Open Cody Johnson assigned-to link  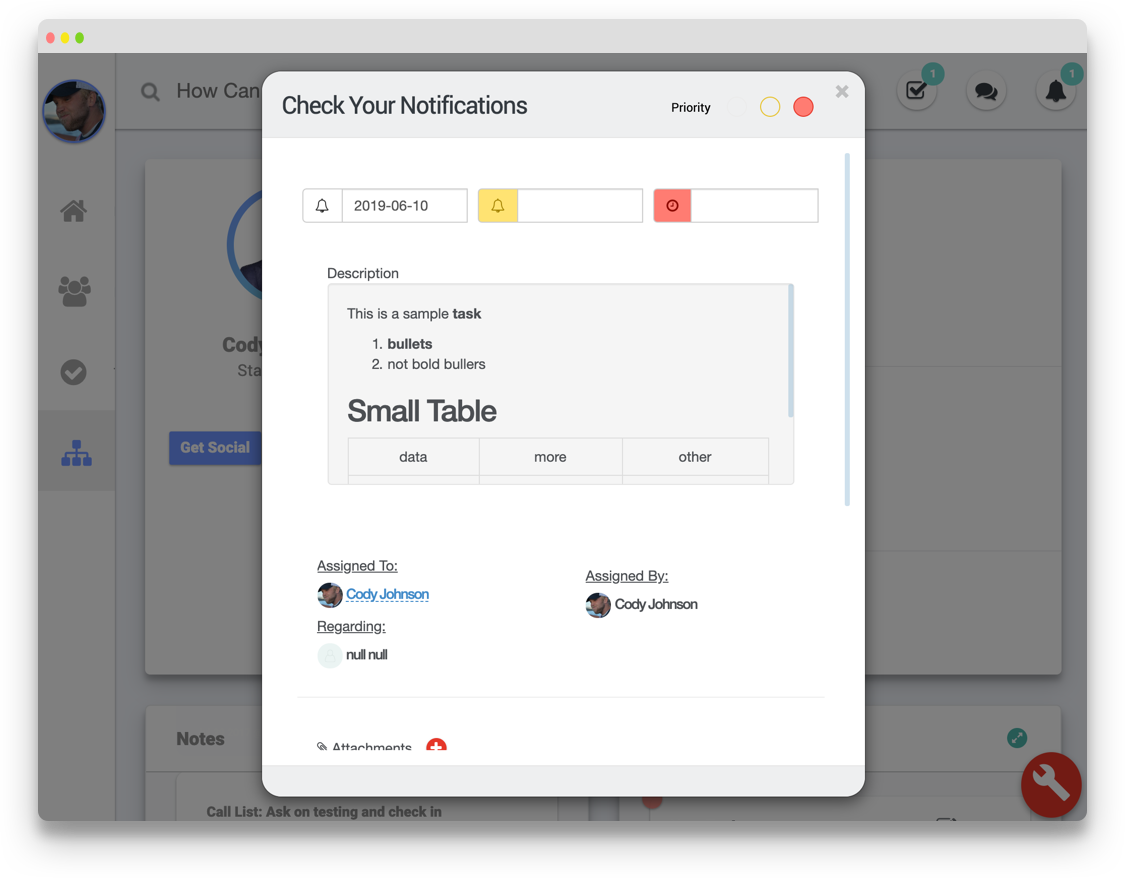(387, 594)
